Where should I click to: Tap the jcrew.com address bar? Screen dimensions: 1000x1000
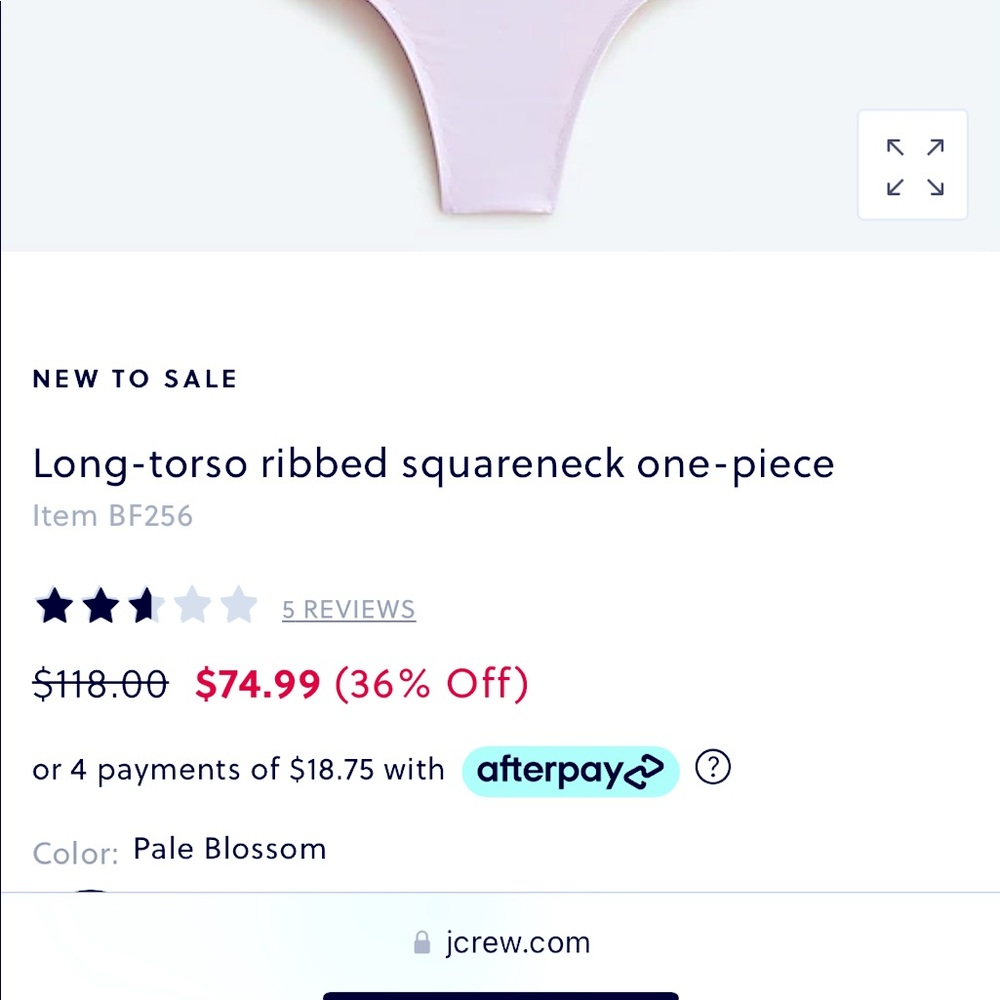point(501,943)
